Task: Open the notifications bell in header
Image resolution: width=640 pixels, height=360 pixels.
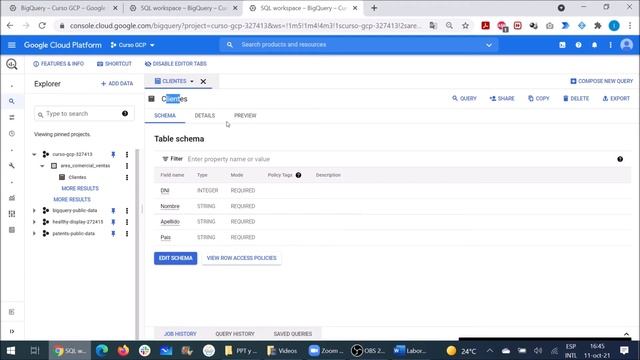Action: click(594, 45)
